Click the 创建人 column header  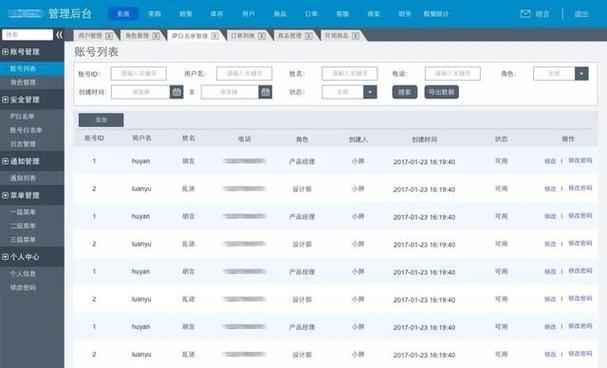click(x=358, y=139)
